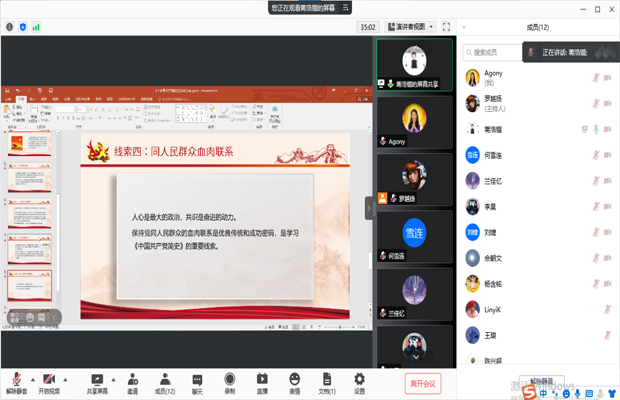The image size is (620, 400).
Task: Open meeting 设置 settings
Action: (x=359, y=379)
